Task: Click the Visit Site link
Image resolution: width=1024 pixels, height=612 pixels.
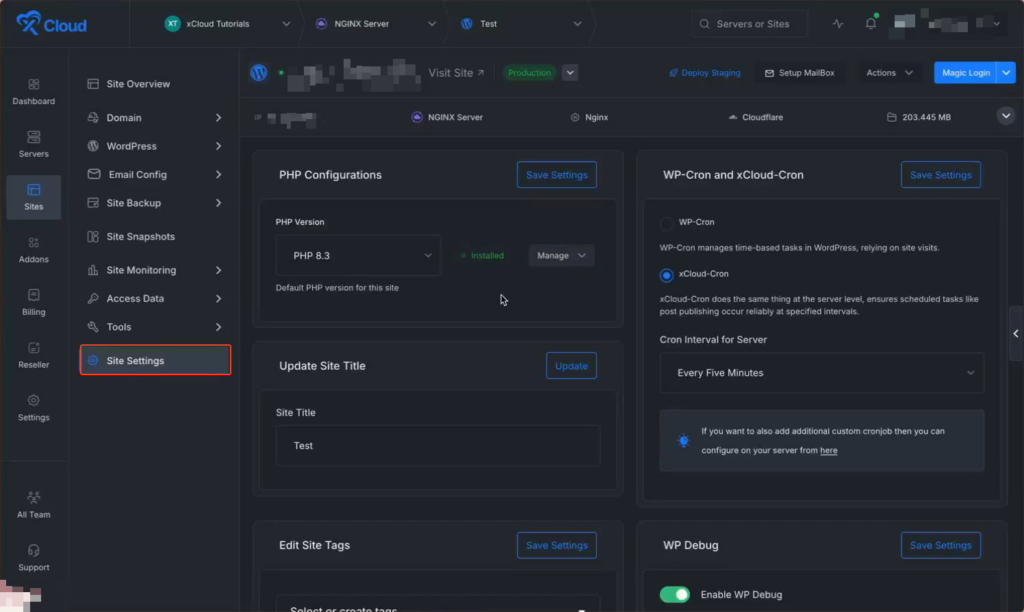Action: click(x=456, y=72)
